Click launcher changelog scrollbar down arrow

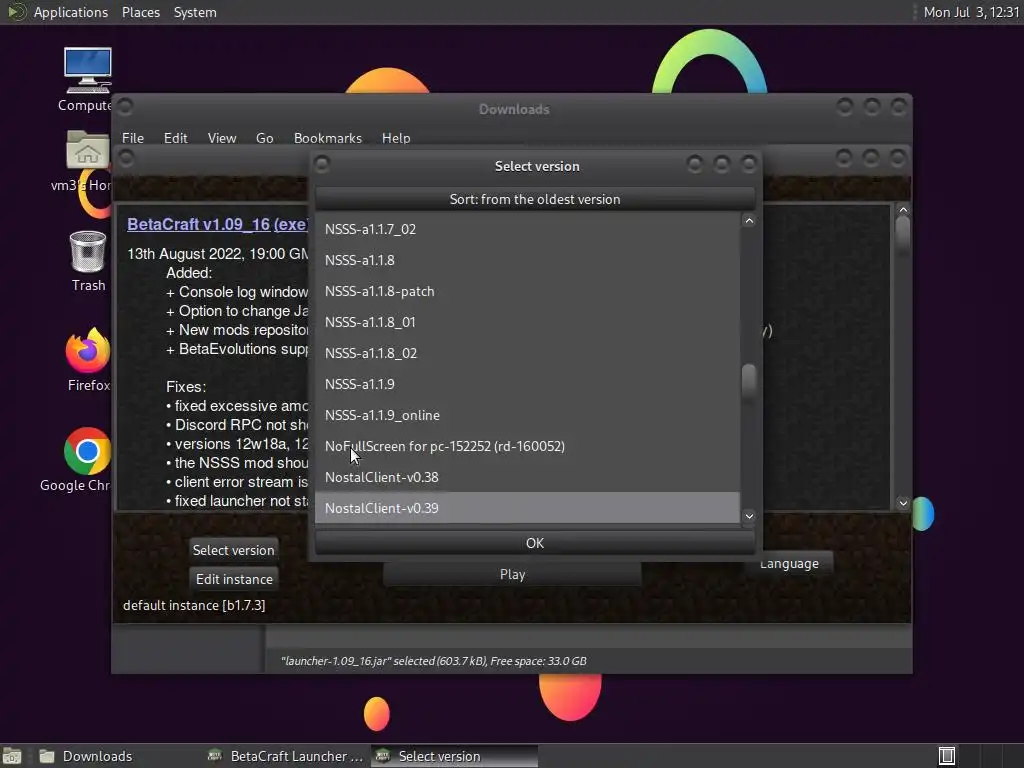tap(903, 503)
